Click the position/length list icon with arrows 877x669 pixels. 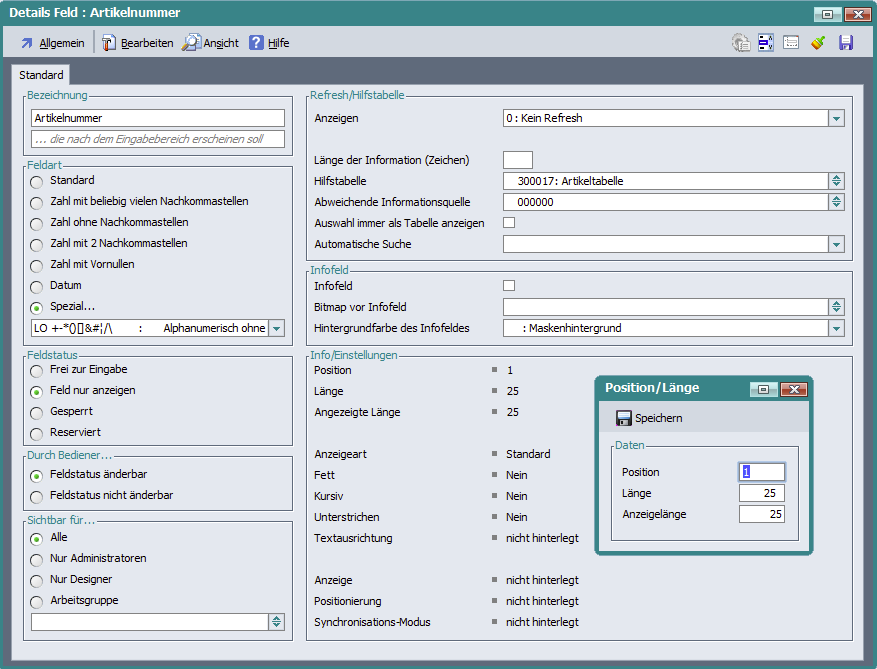click(766, 43)
